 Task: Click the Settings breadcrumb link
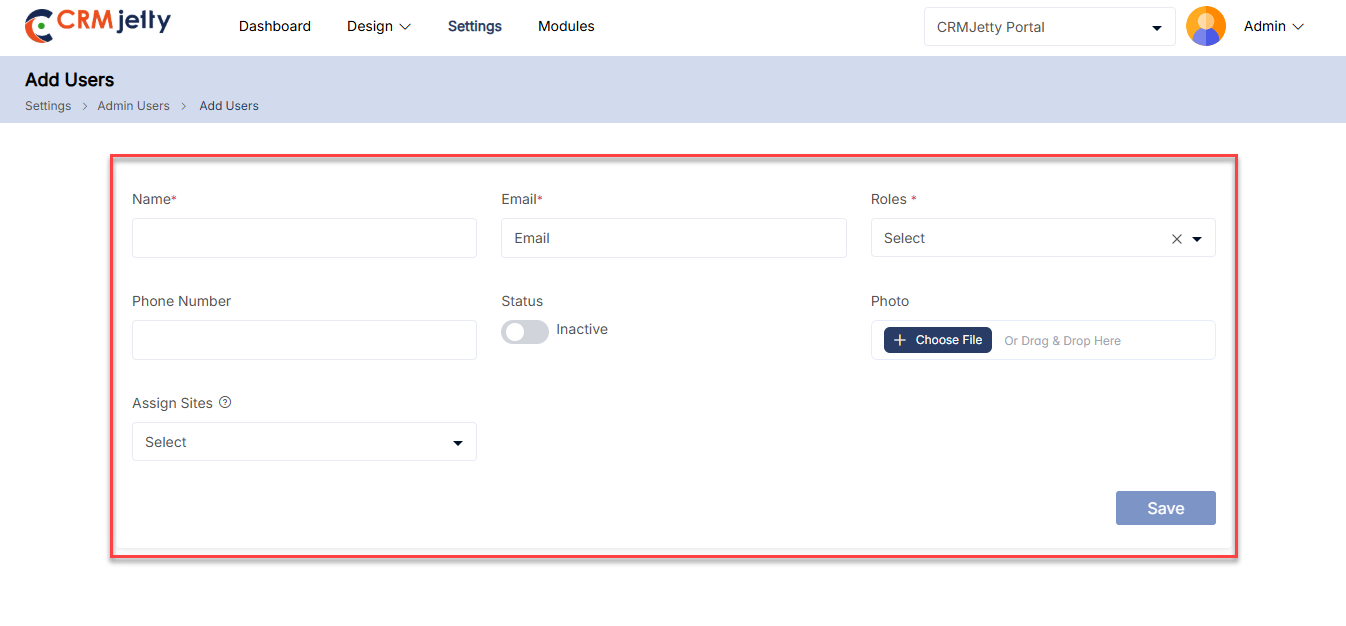pos(48,106)
